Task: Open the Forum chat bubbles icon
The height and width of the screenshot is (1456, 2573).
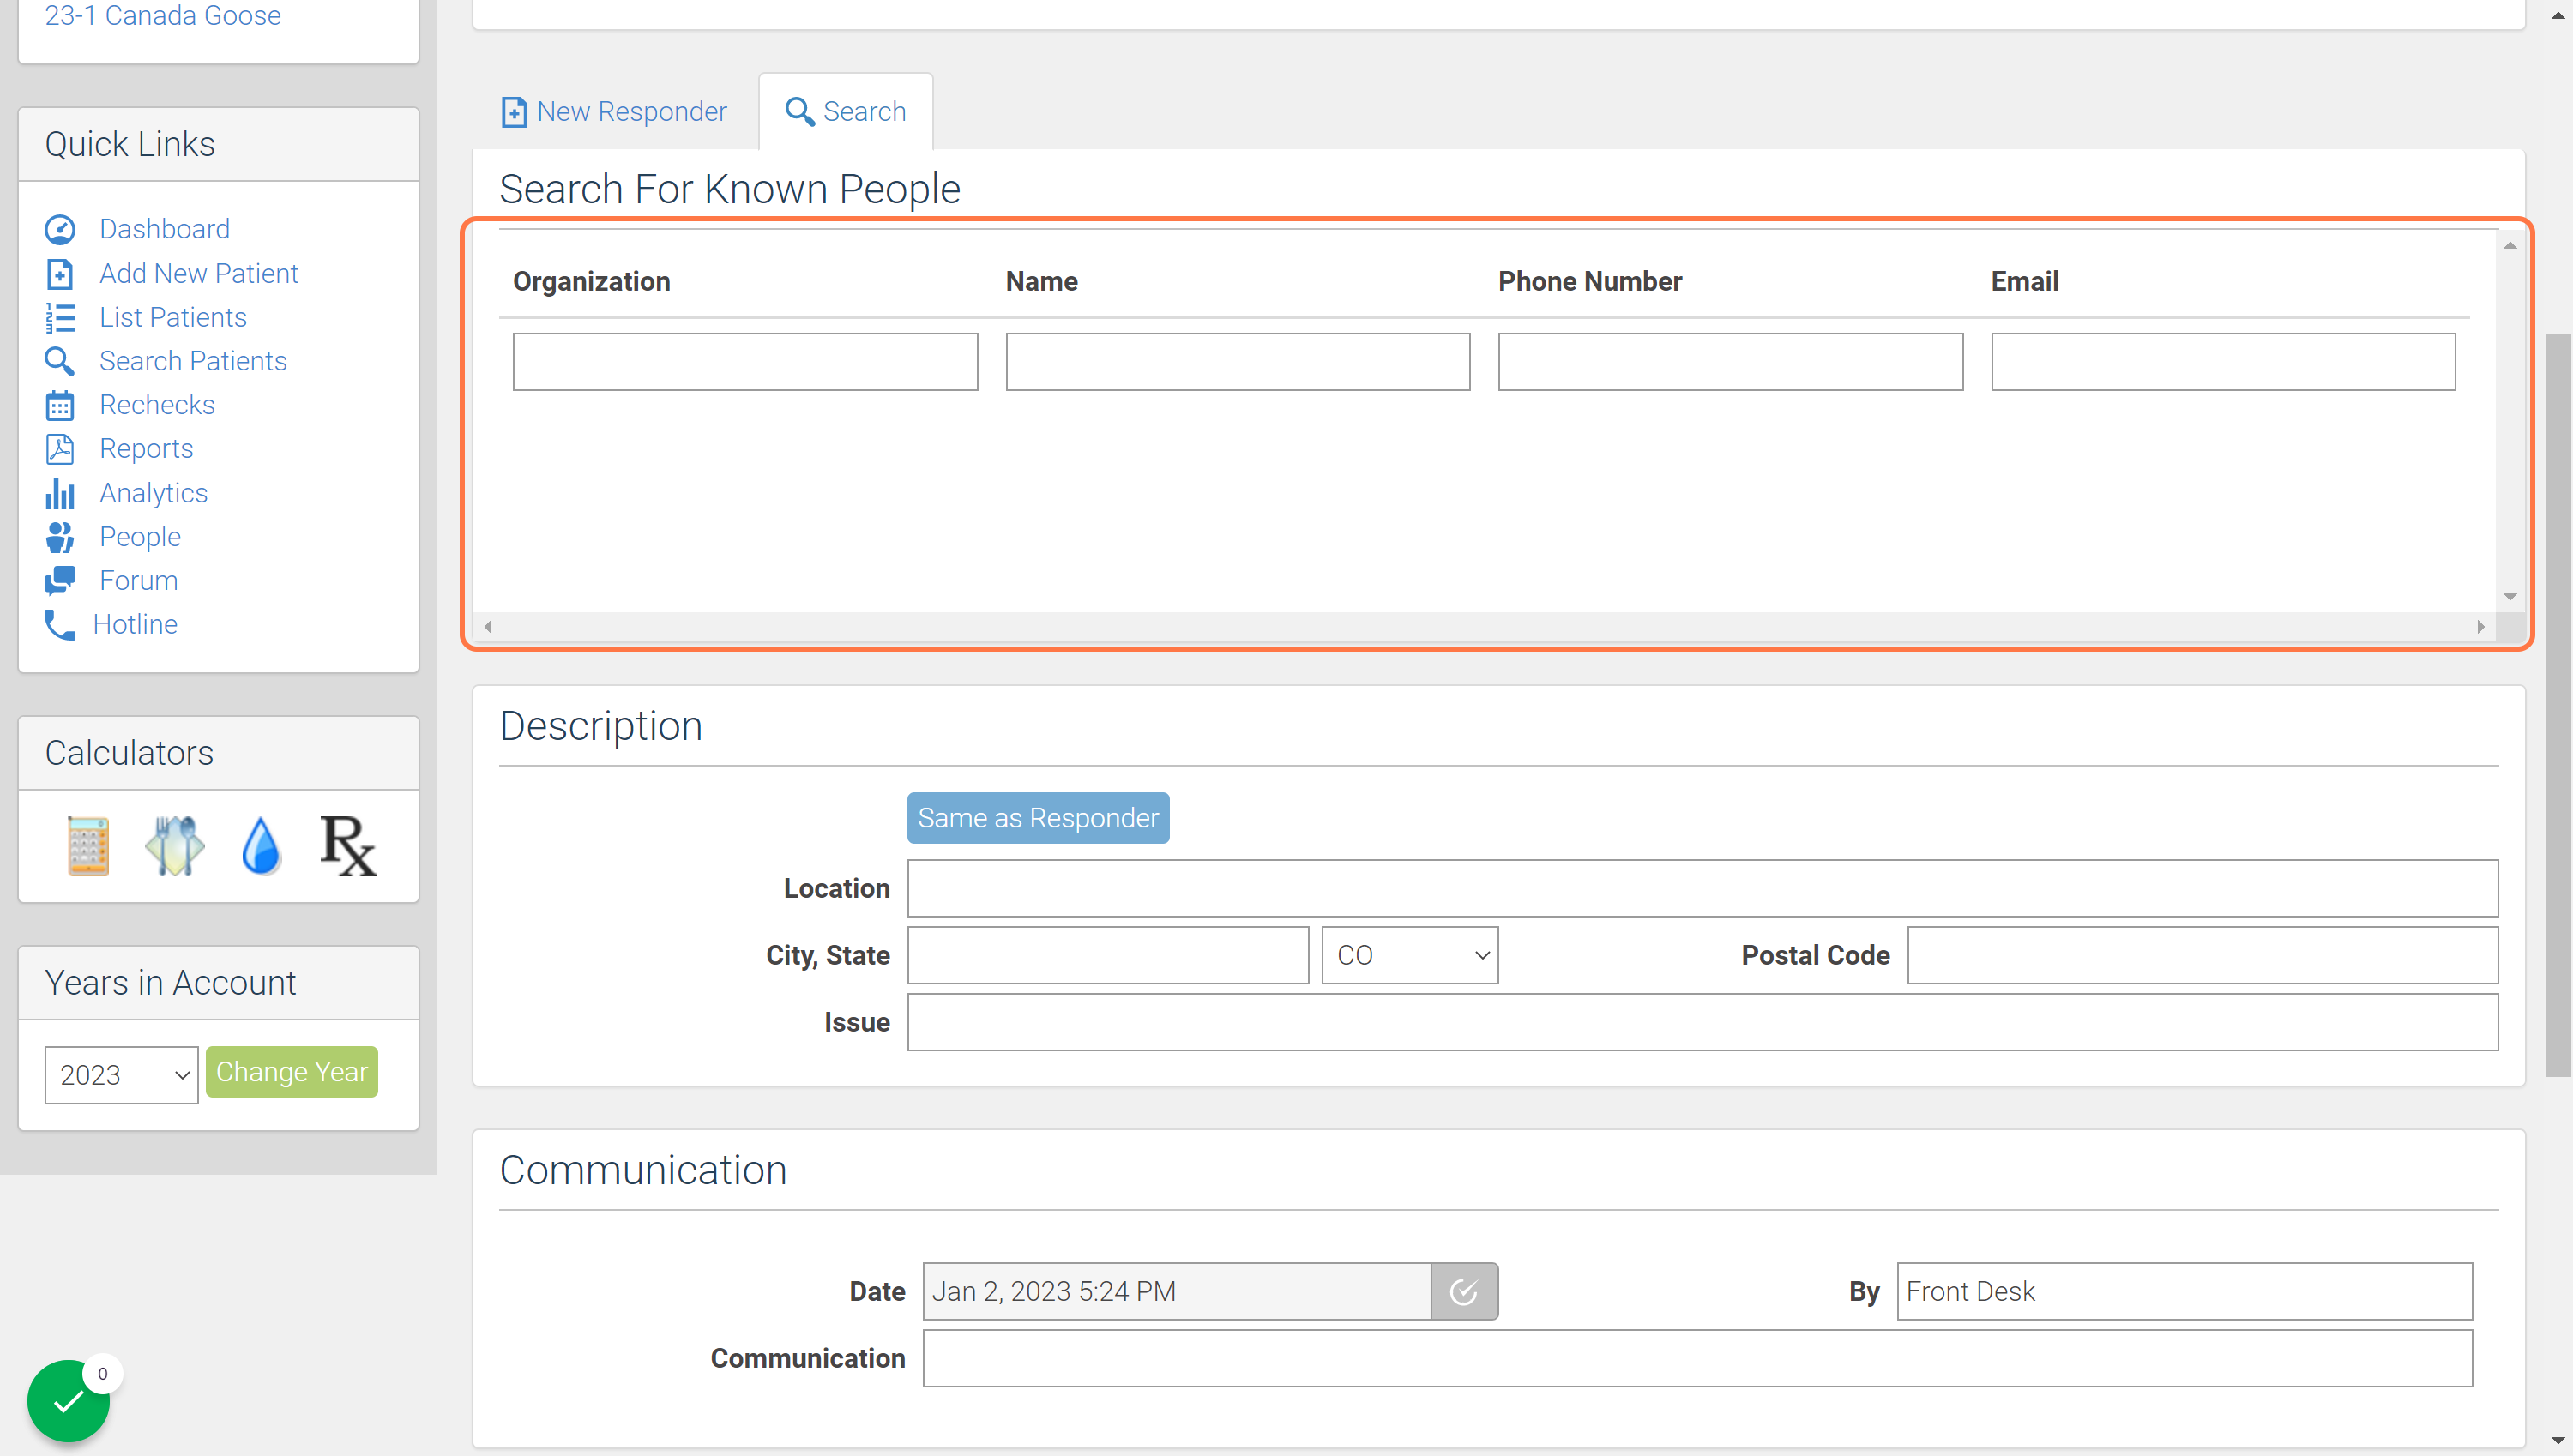Action: pyautogui.click(x=60, y=580)
